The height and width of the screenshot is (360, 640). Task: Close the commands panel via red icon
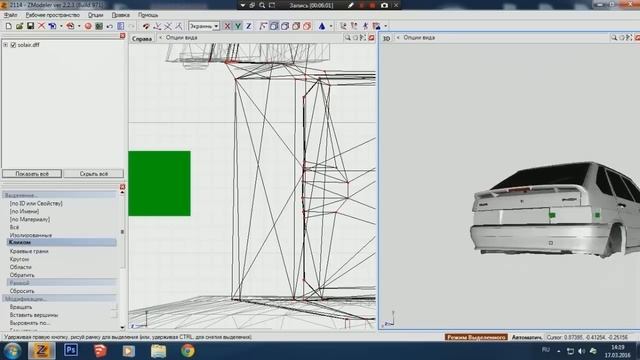[122, 187]
